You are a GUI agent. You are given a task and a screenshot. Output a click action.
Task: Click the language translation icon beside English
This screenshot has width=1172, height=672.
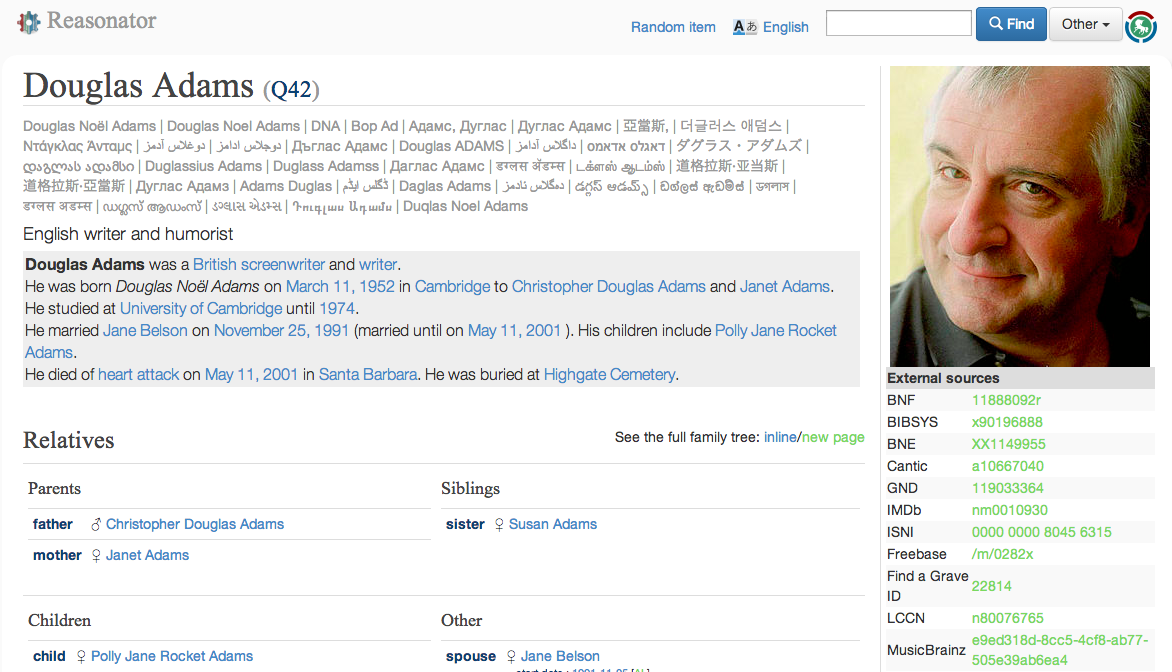[x=744, y=27]
